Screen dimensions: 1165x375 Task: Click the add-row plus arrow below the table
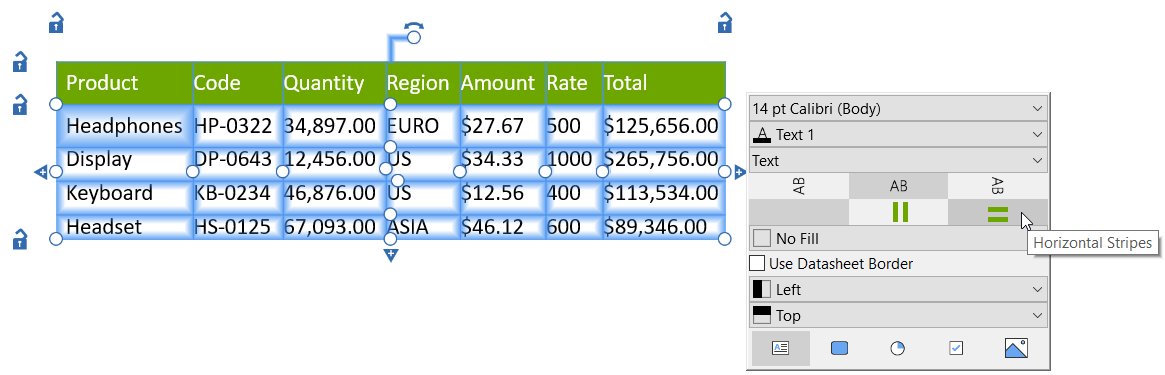click(x=391, y=256)
